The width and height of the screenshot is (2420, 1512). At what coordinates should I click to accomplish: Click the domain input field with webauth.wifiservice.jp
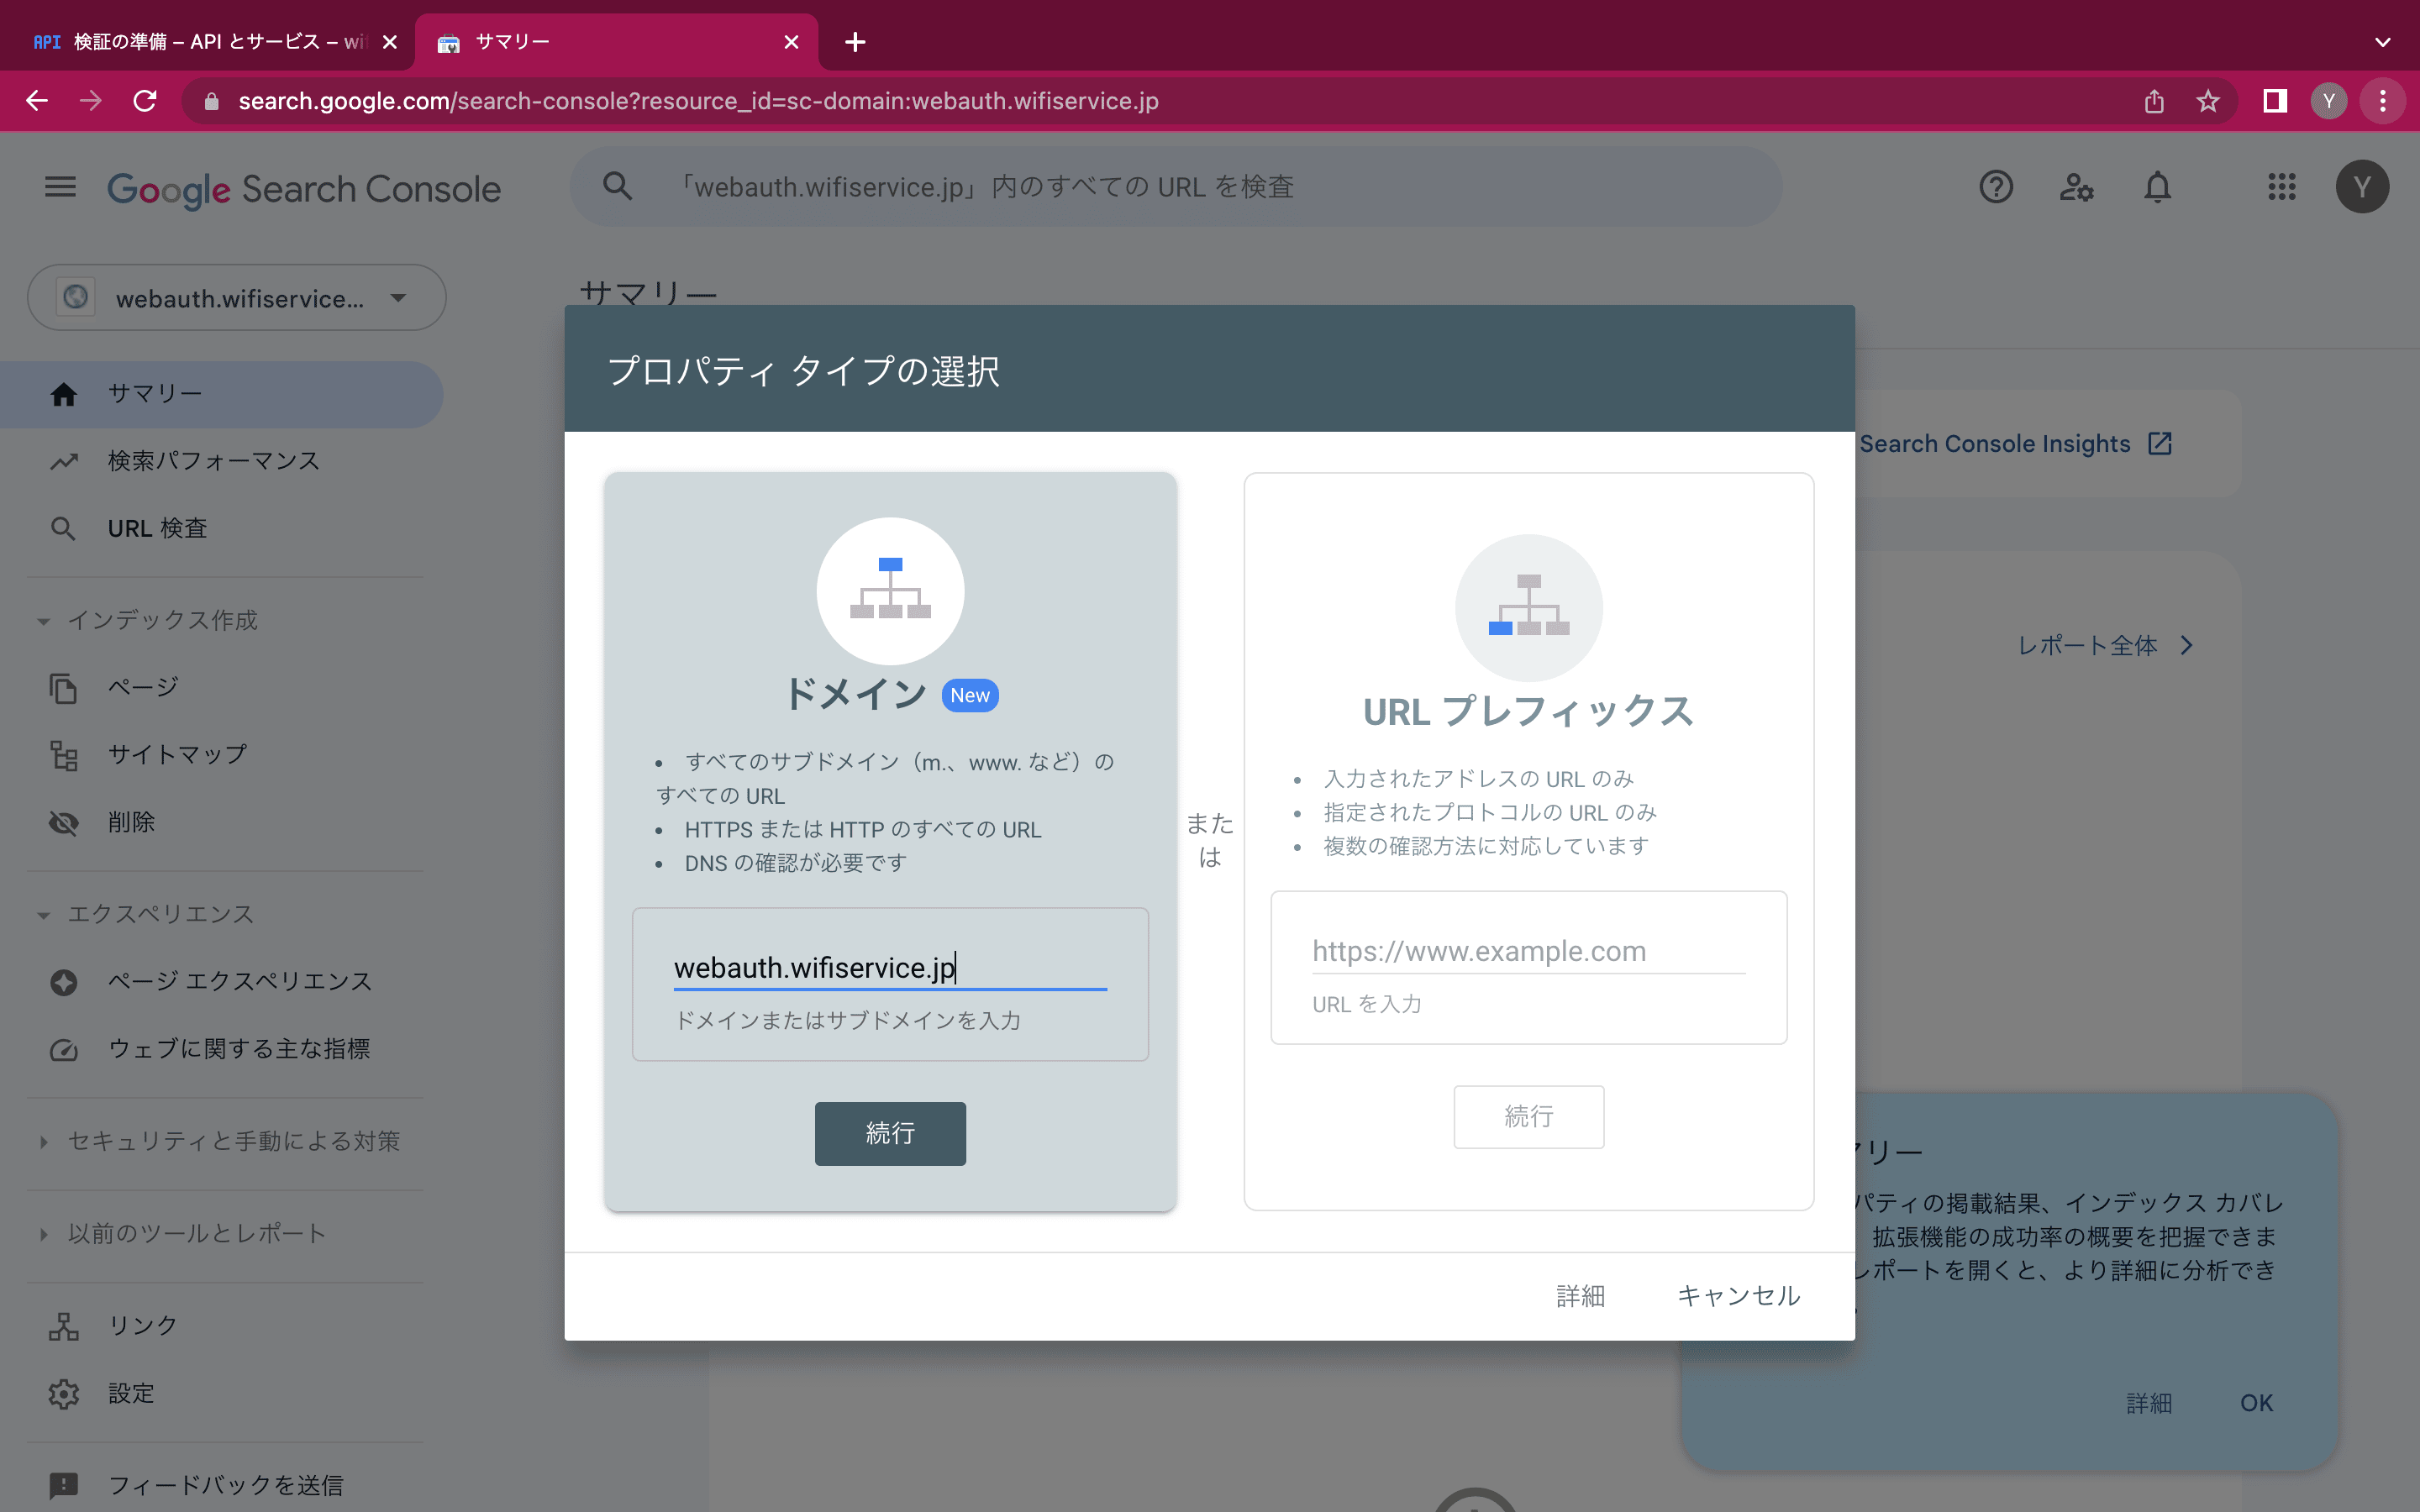890,968
